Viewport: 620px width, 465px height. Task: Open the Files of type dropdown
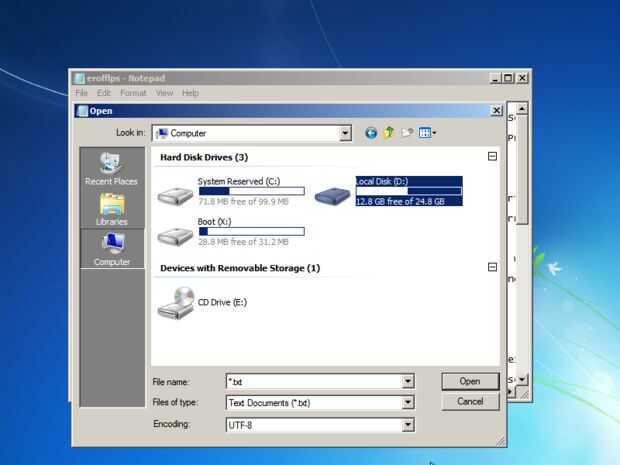pyautogui.click(x=408, y=403)
